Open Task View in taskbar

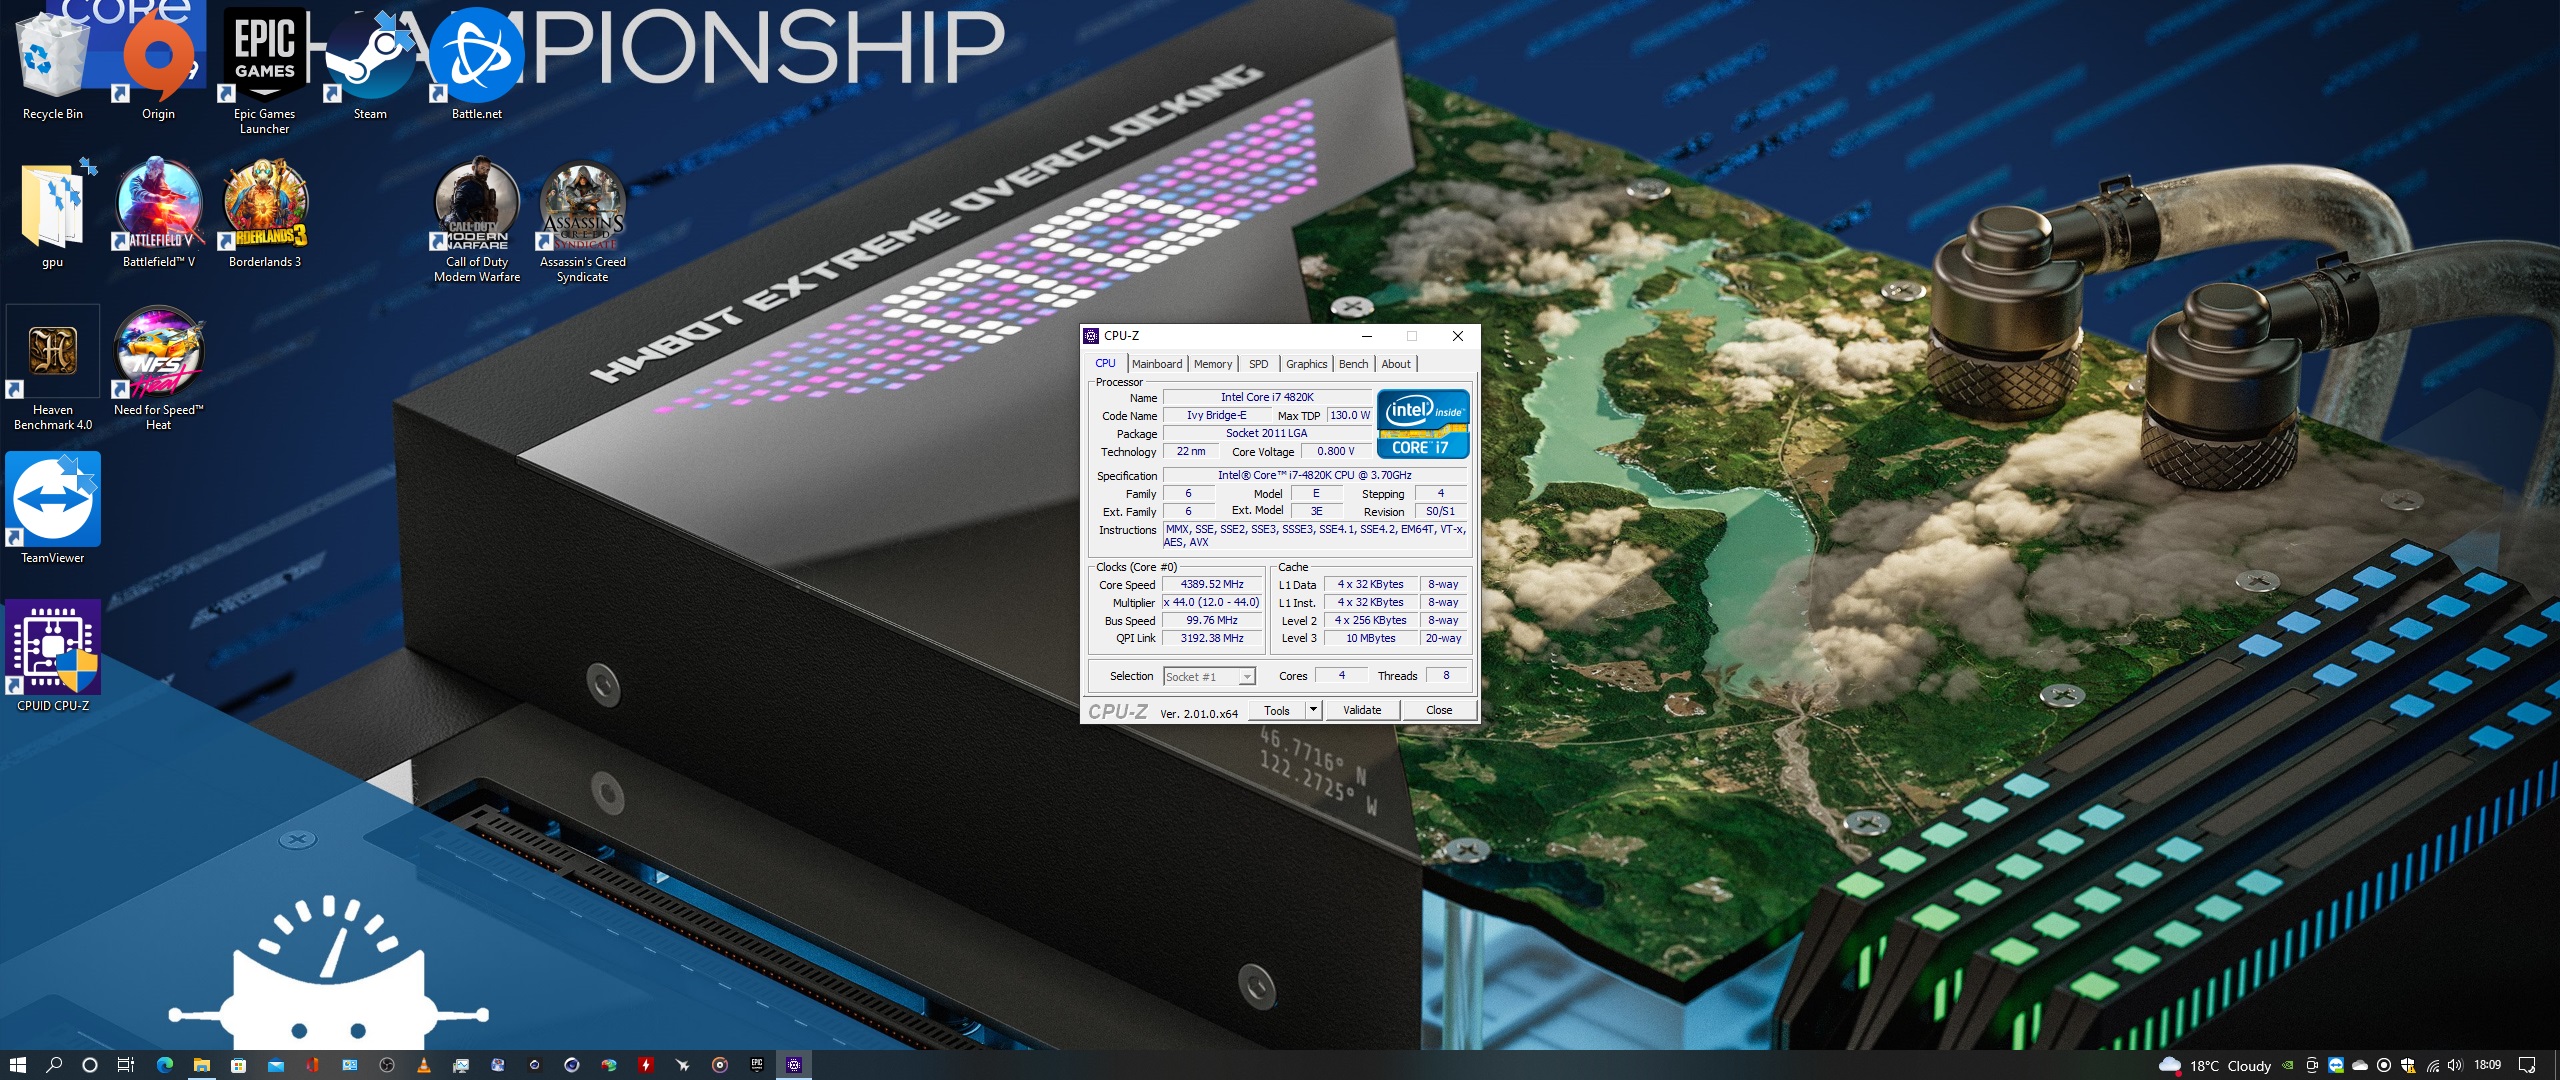[126, 1065]
